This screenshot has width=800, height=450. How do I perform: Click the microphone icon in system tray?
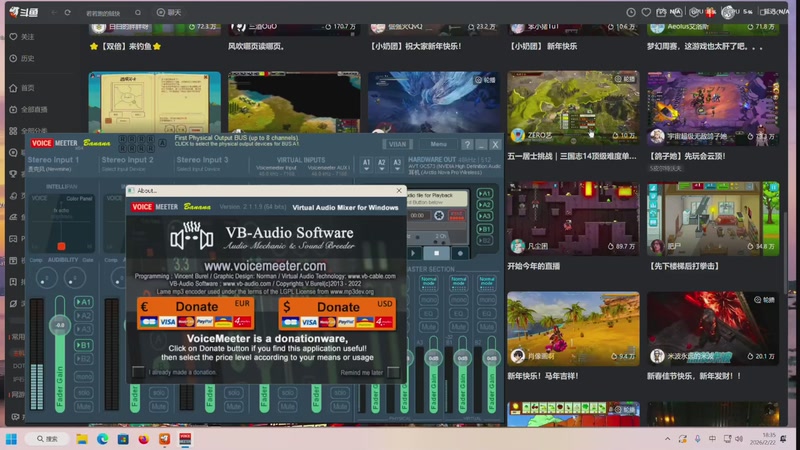[697, 439]
